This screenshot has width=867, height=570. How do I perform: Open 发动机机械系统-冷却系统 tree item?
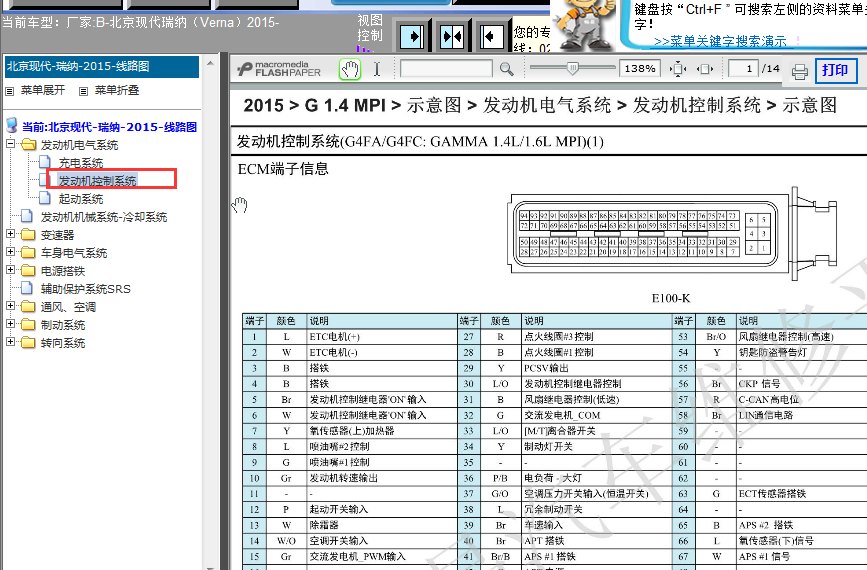click(x=104, y=217)
